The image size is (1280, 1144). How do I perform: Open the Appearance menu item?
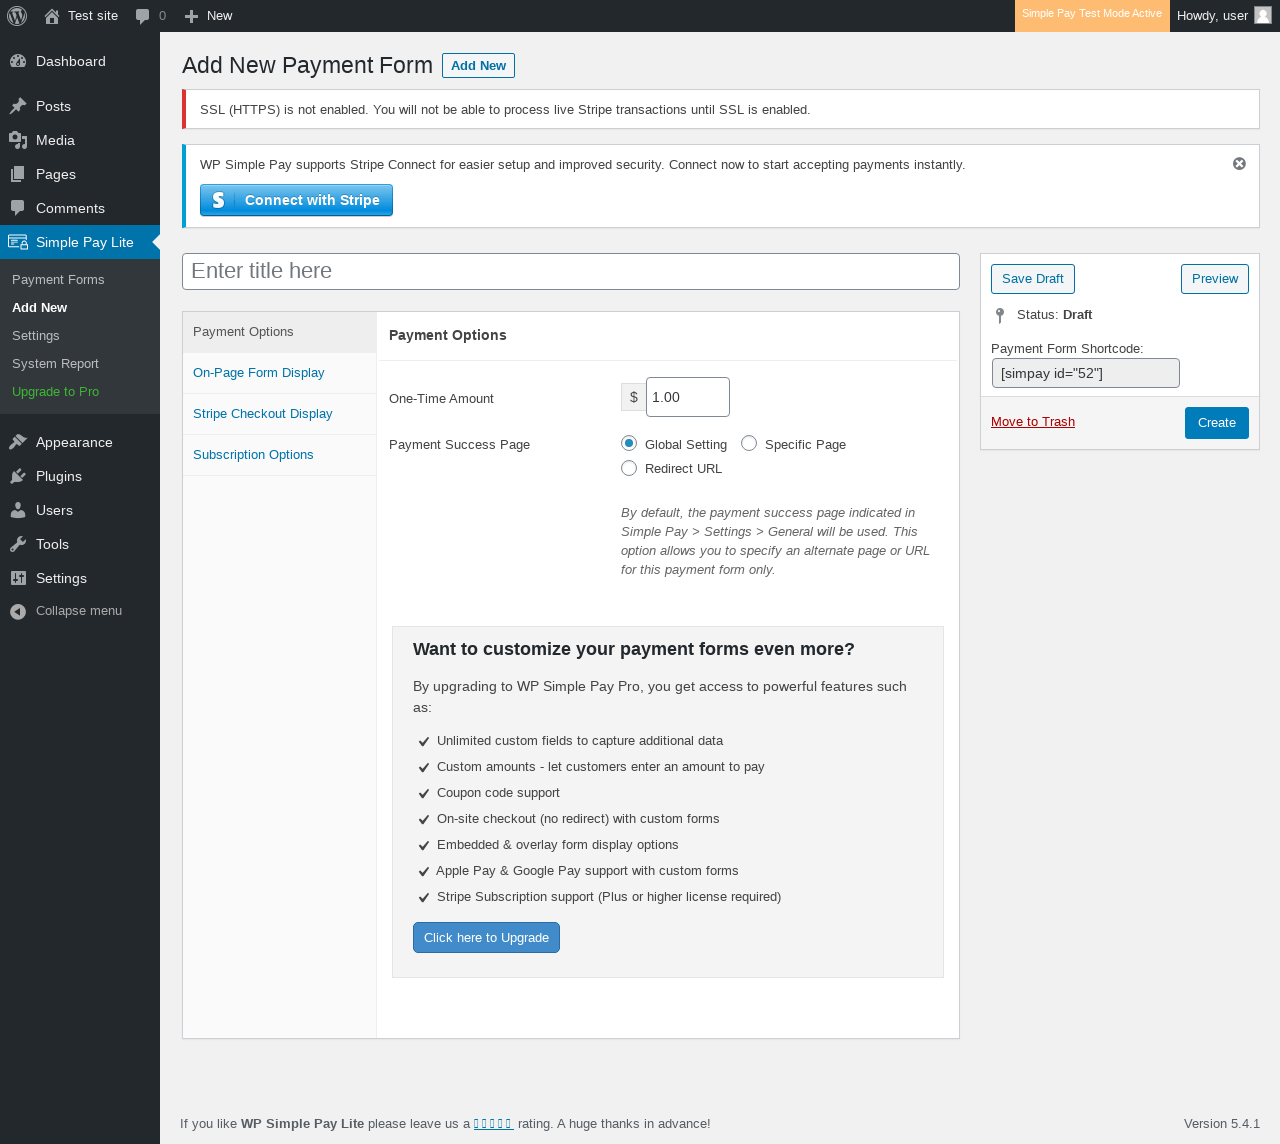pos(80,442)
